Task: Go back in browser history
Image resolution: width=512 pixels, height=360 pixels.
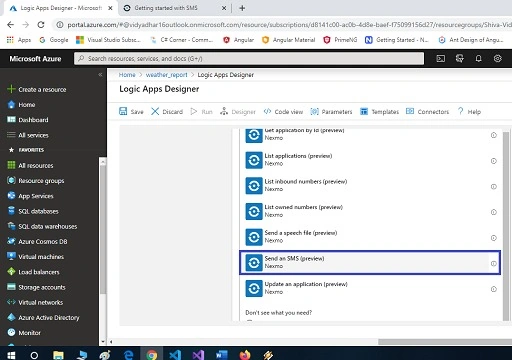Action: 11,25
